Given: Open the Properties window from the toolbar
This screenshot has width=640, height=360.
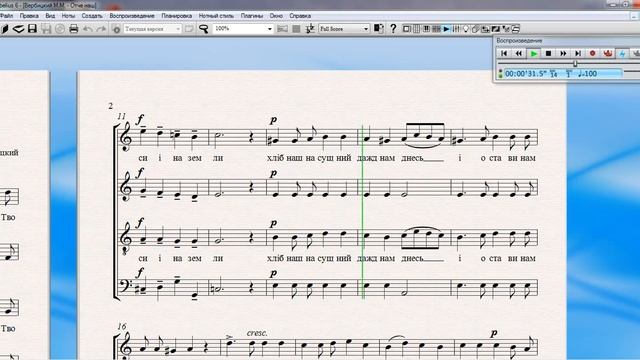Looking at the screenshot, I should point(506,29).
